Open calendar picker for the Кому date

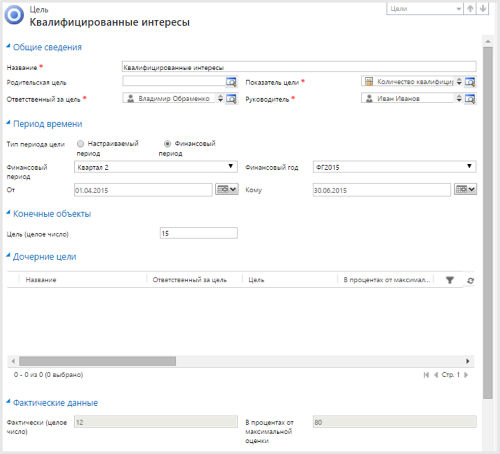pos(465,189)
